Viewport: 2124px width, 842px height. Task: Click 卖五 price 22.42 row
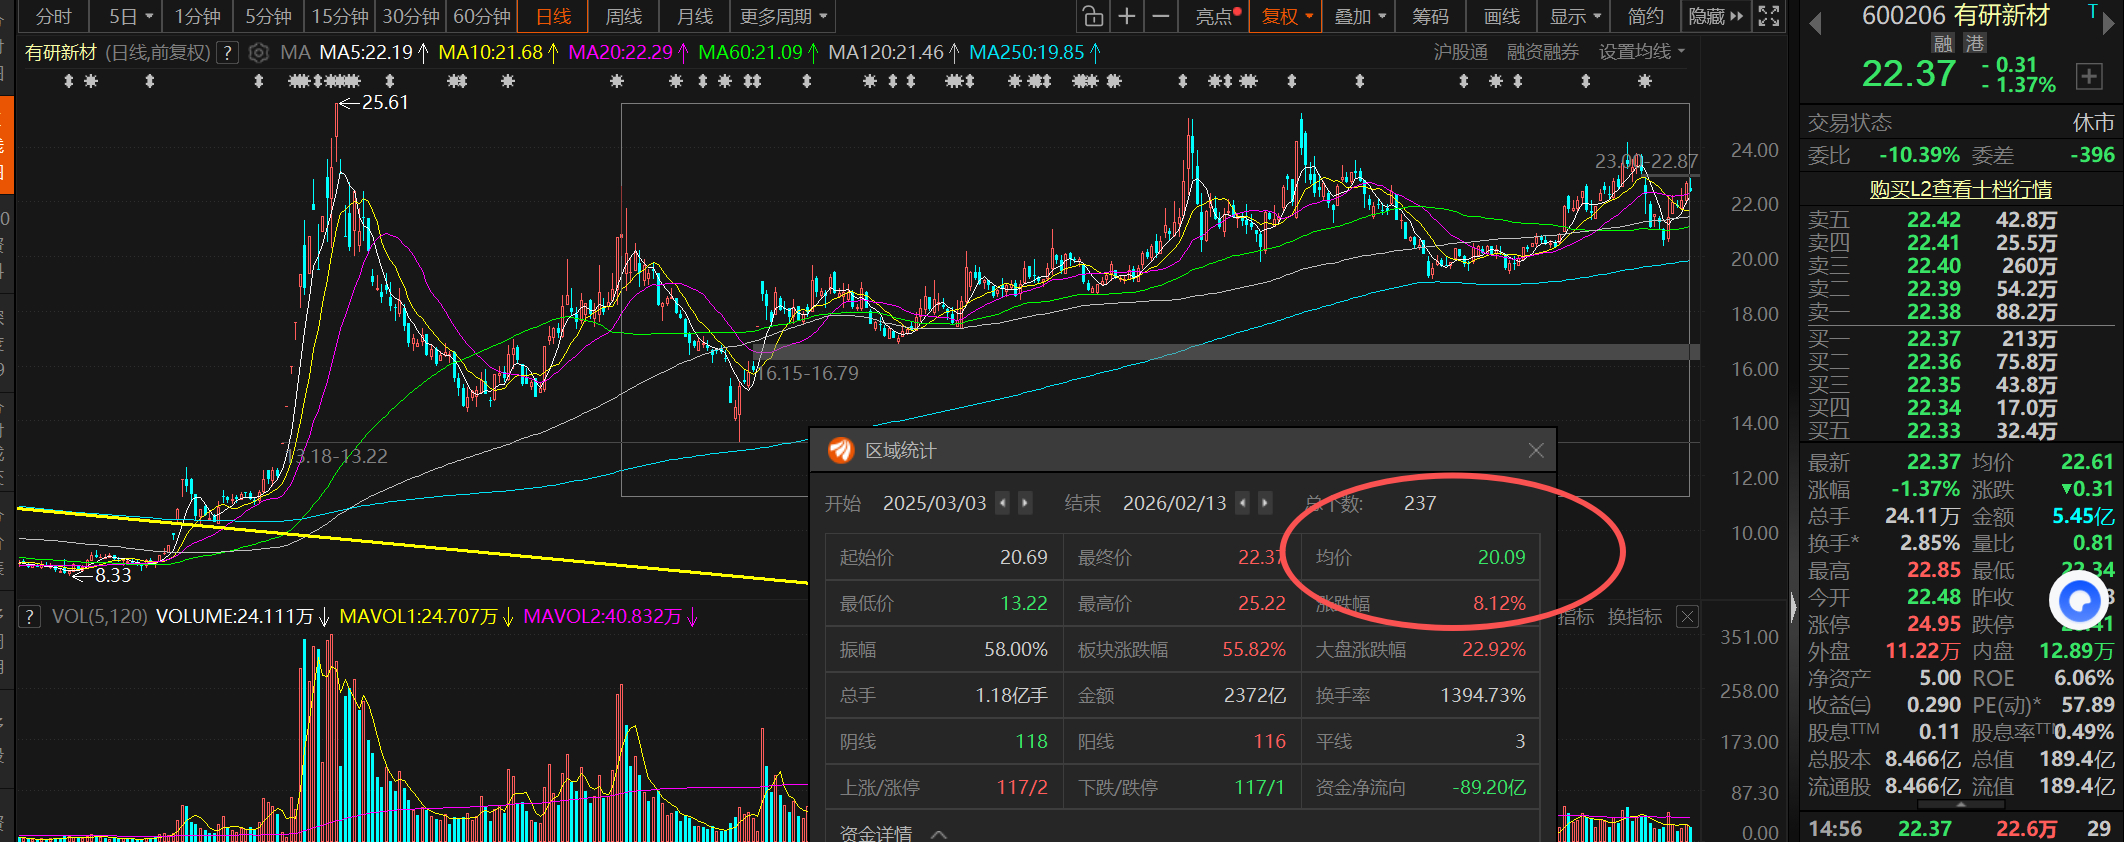point(1961,220)
